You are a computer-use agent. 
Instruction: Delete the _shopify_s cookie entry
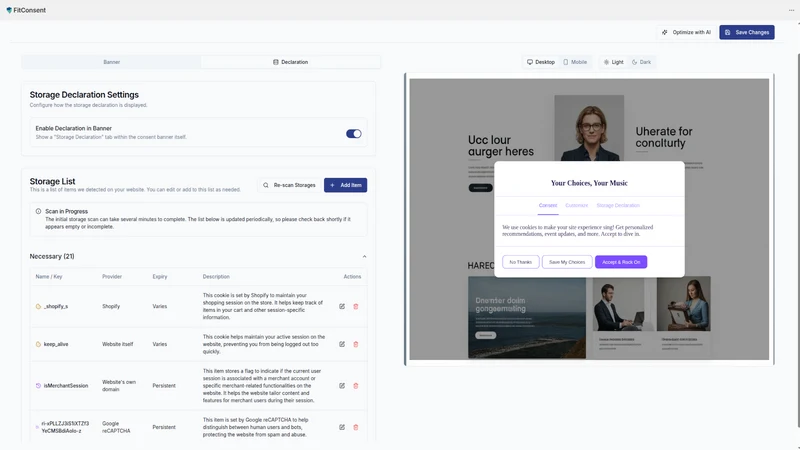(356, 307)
